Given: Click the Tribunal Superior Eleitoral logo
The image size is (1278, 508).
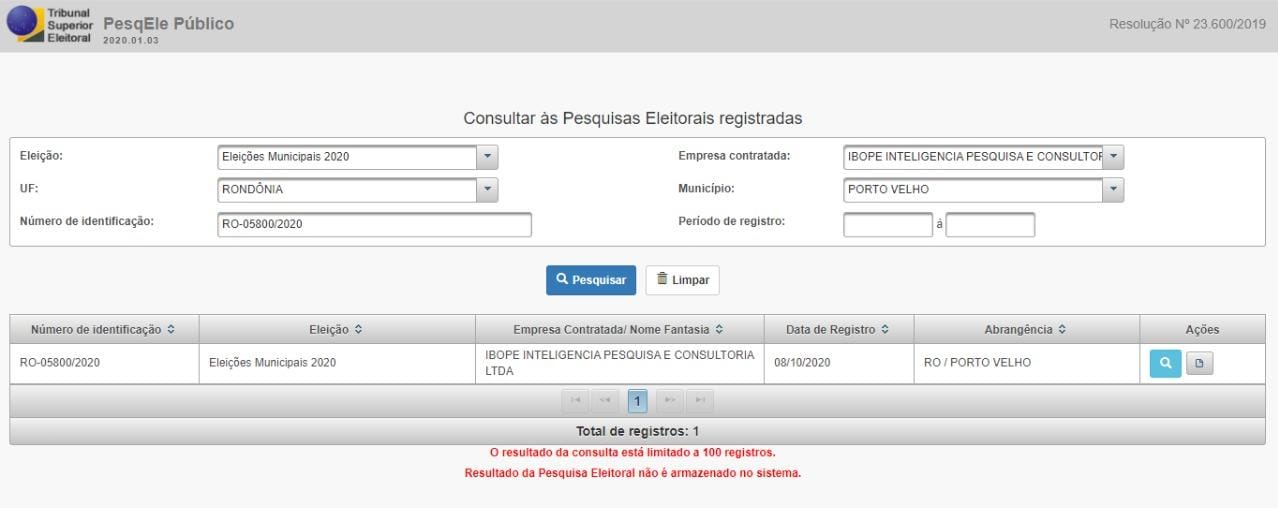Looking at the screenshot, I should coord(50,25).
